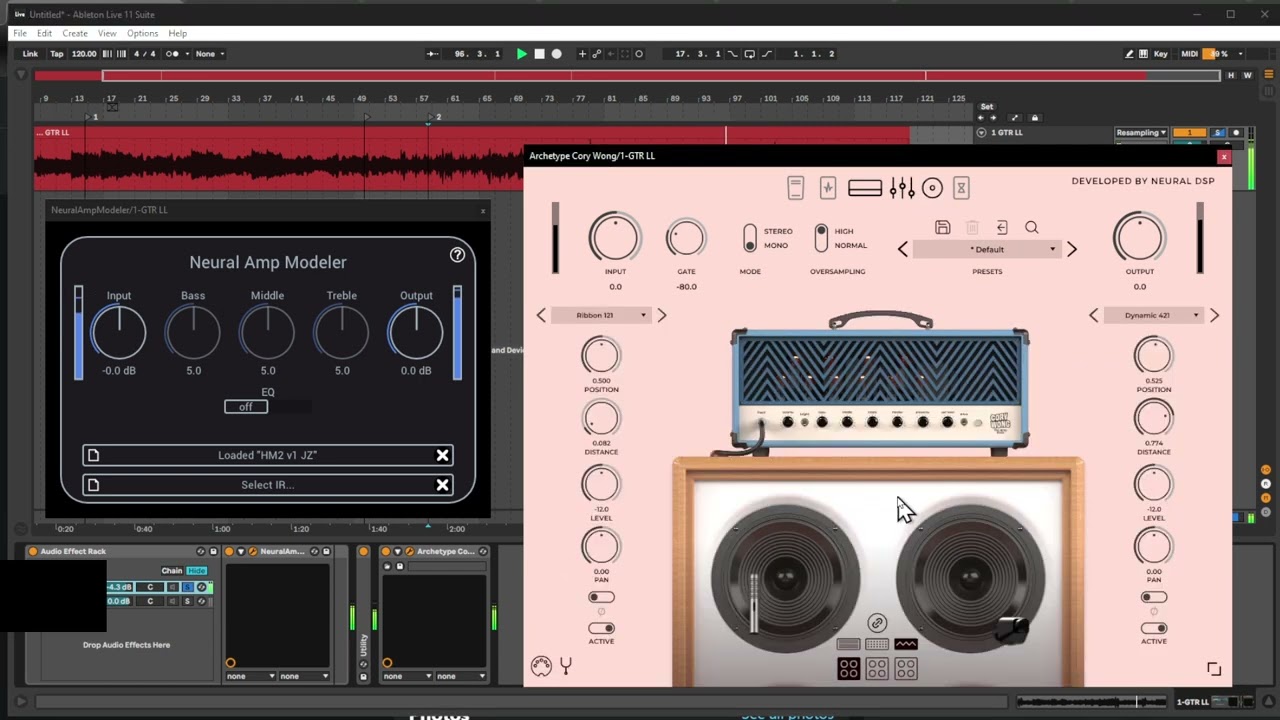Viewport: 1280px width, 720px height.
Task: Open the View menu
Action: pyautogui.click(x=107, y=33)
